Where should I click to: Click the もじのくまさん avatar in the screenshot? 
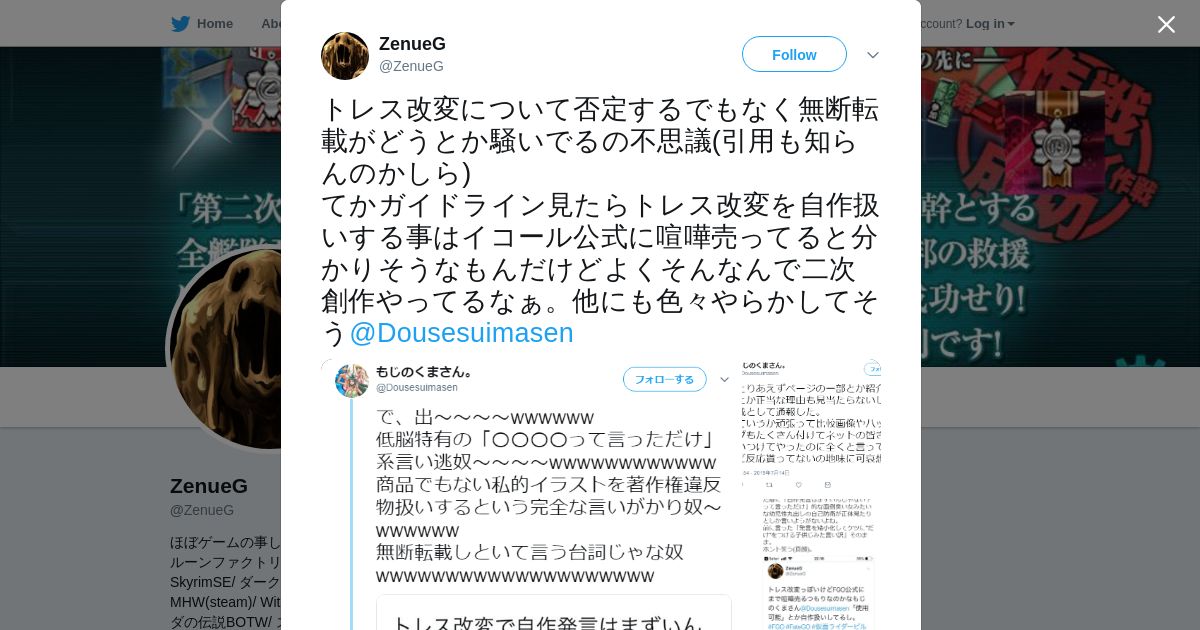(352, 381)
